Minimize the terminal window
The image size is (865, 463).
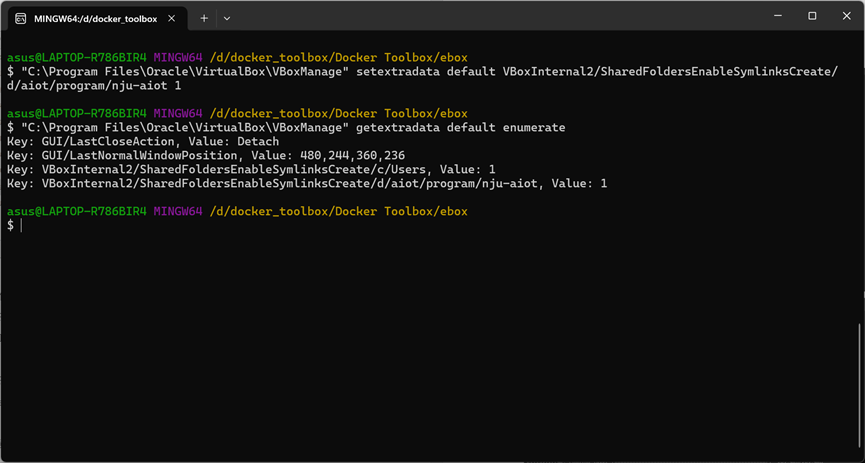778,16
